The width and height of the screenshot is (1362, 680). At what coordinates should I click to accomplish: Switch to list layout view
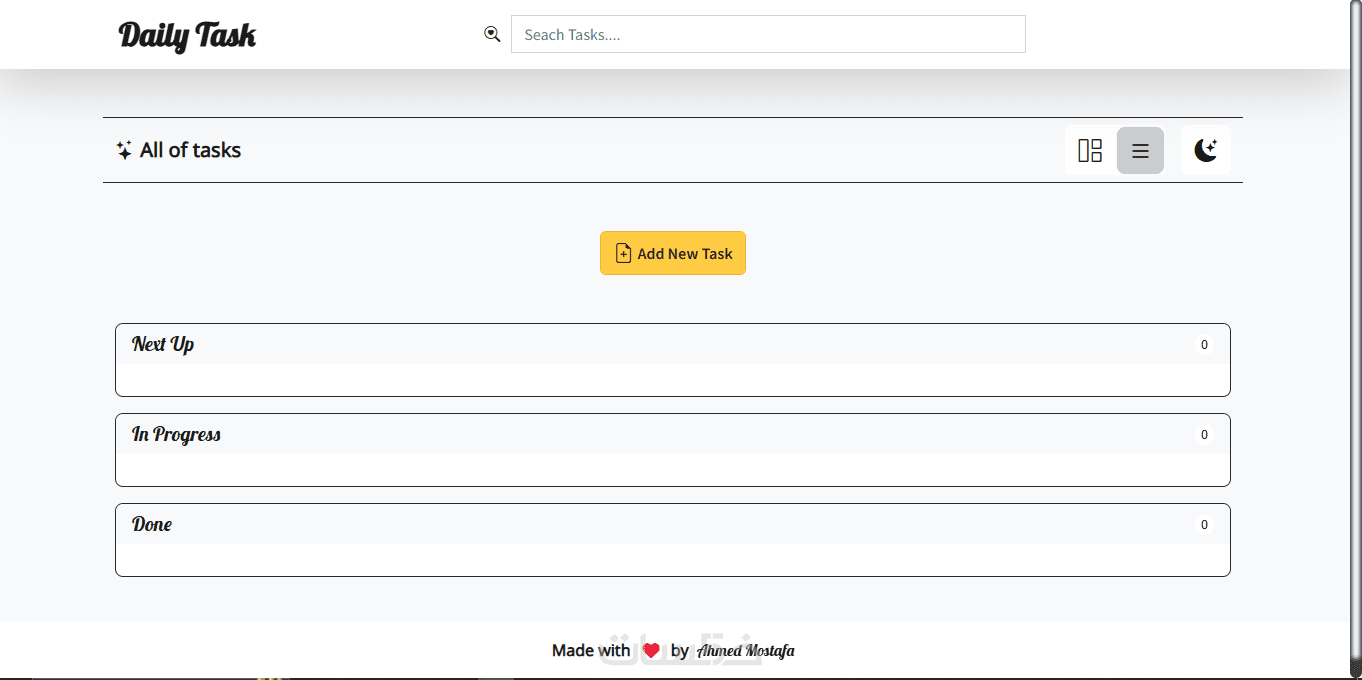click(1140, 151)
